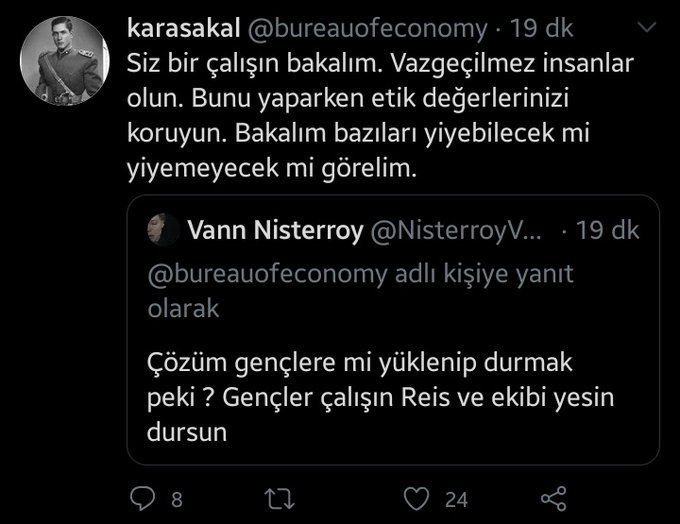680x524 pixels.
Task: Open the share icon menu
Action: [553, 497]
